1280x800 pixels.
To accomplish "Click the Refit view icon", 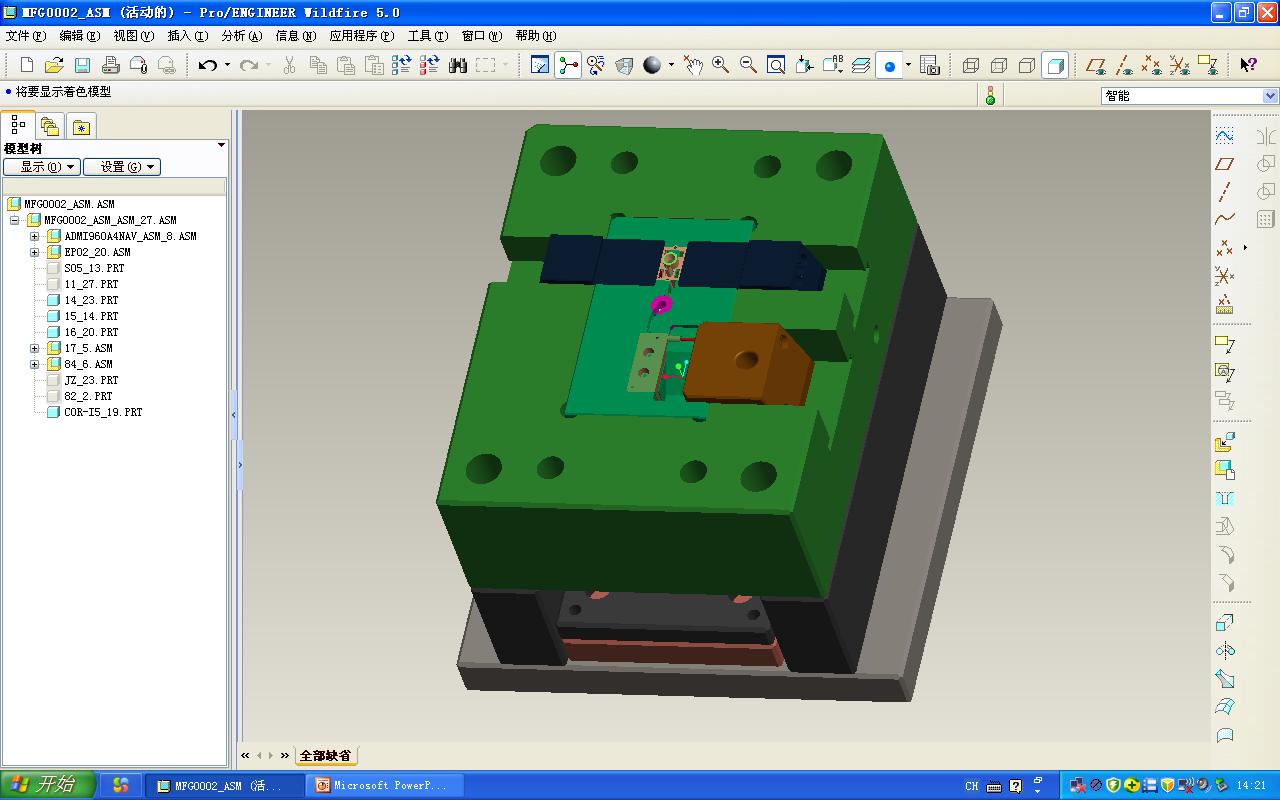I will [776, 65].
